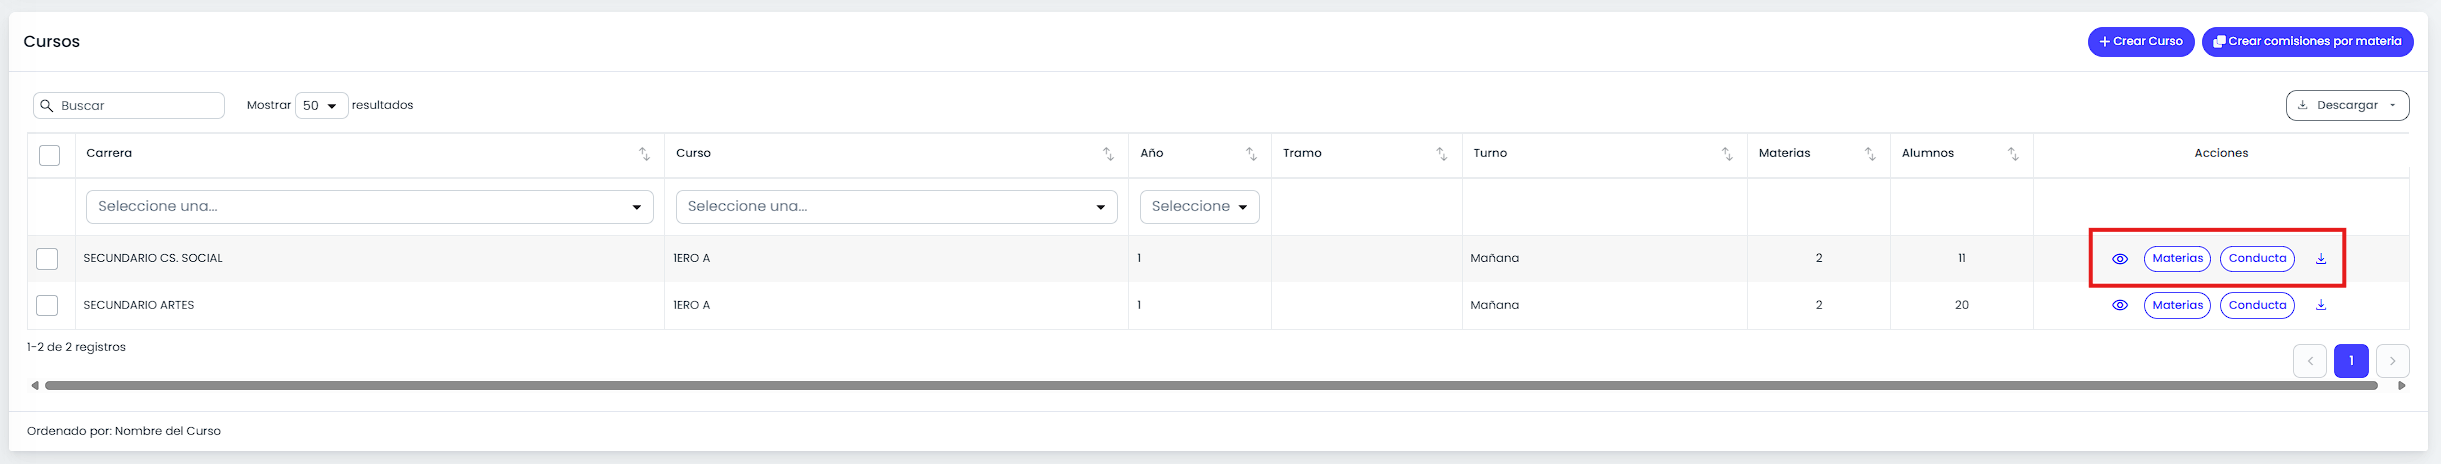
Task: Click 'Ordenado por: Nombre del Curso' text
Action: [x=124, y=431]
